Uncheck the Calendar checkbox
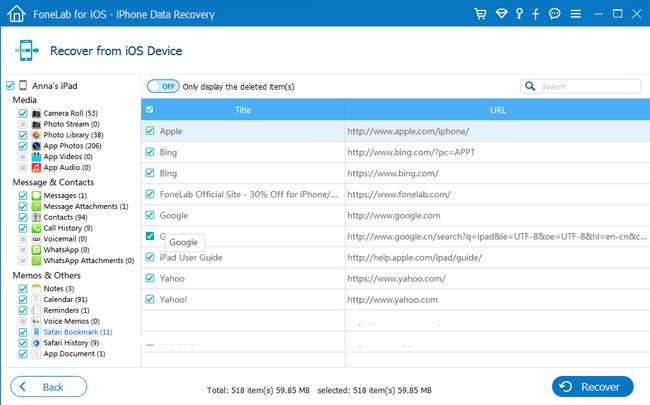This screenshot has height=405, width=650. click(x=23, y=299)
